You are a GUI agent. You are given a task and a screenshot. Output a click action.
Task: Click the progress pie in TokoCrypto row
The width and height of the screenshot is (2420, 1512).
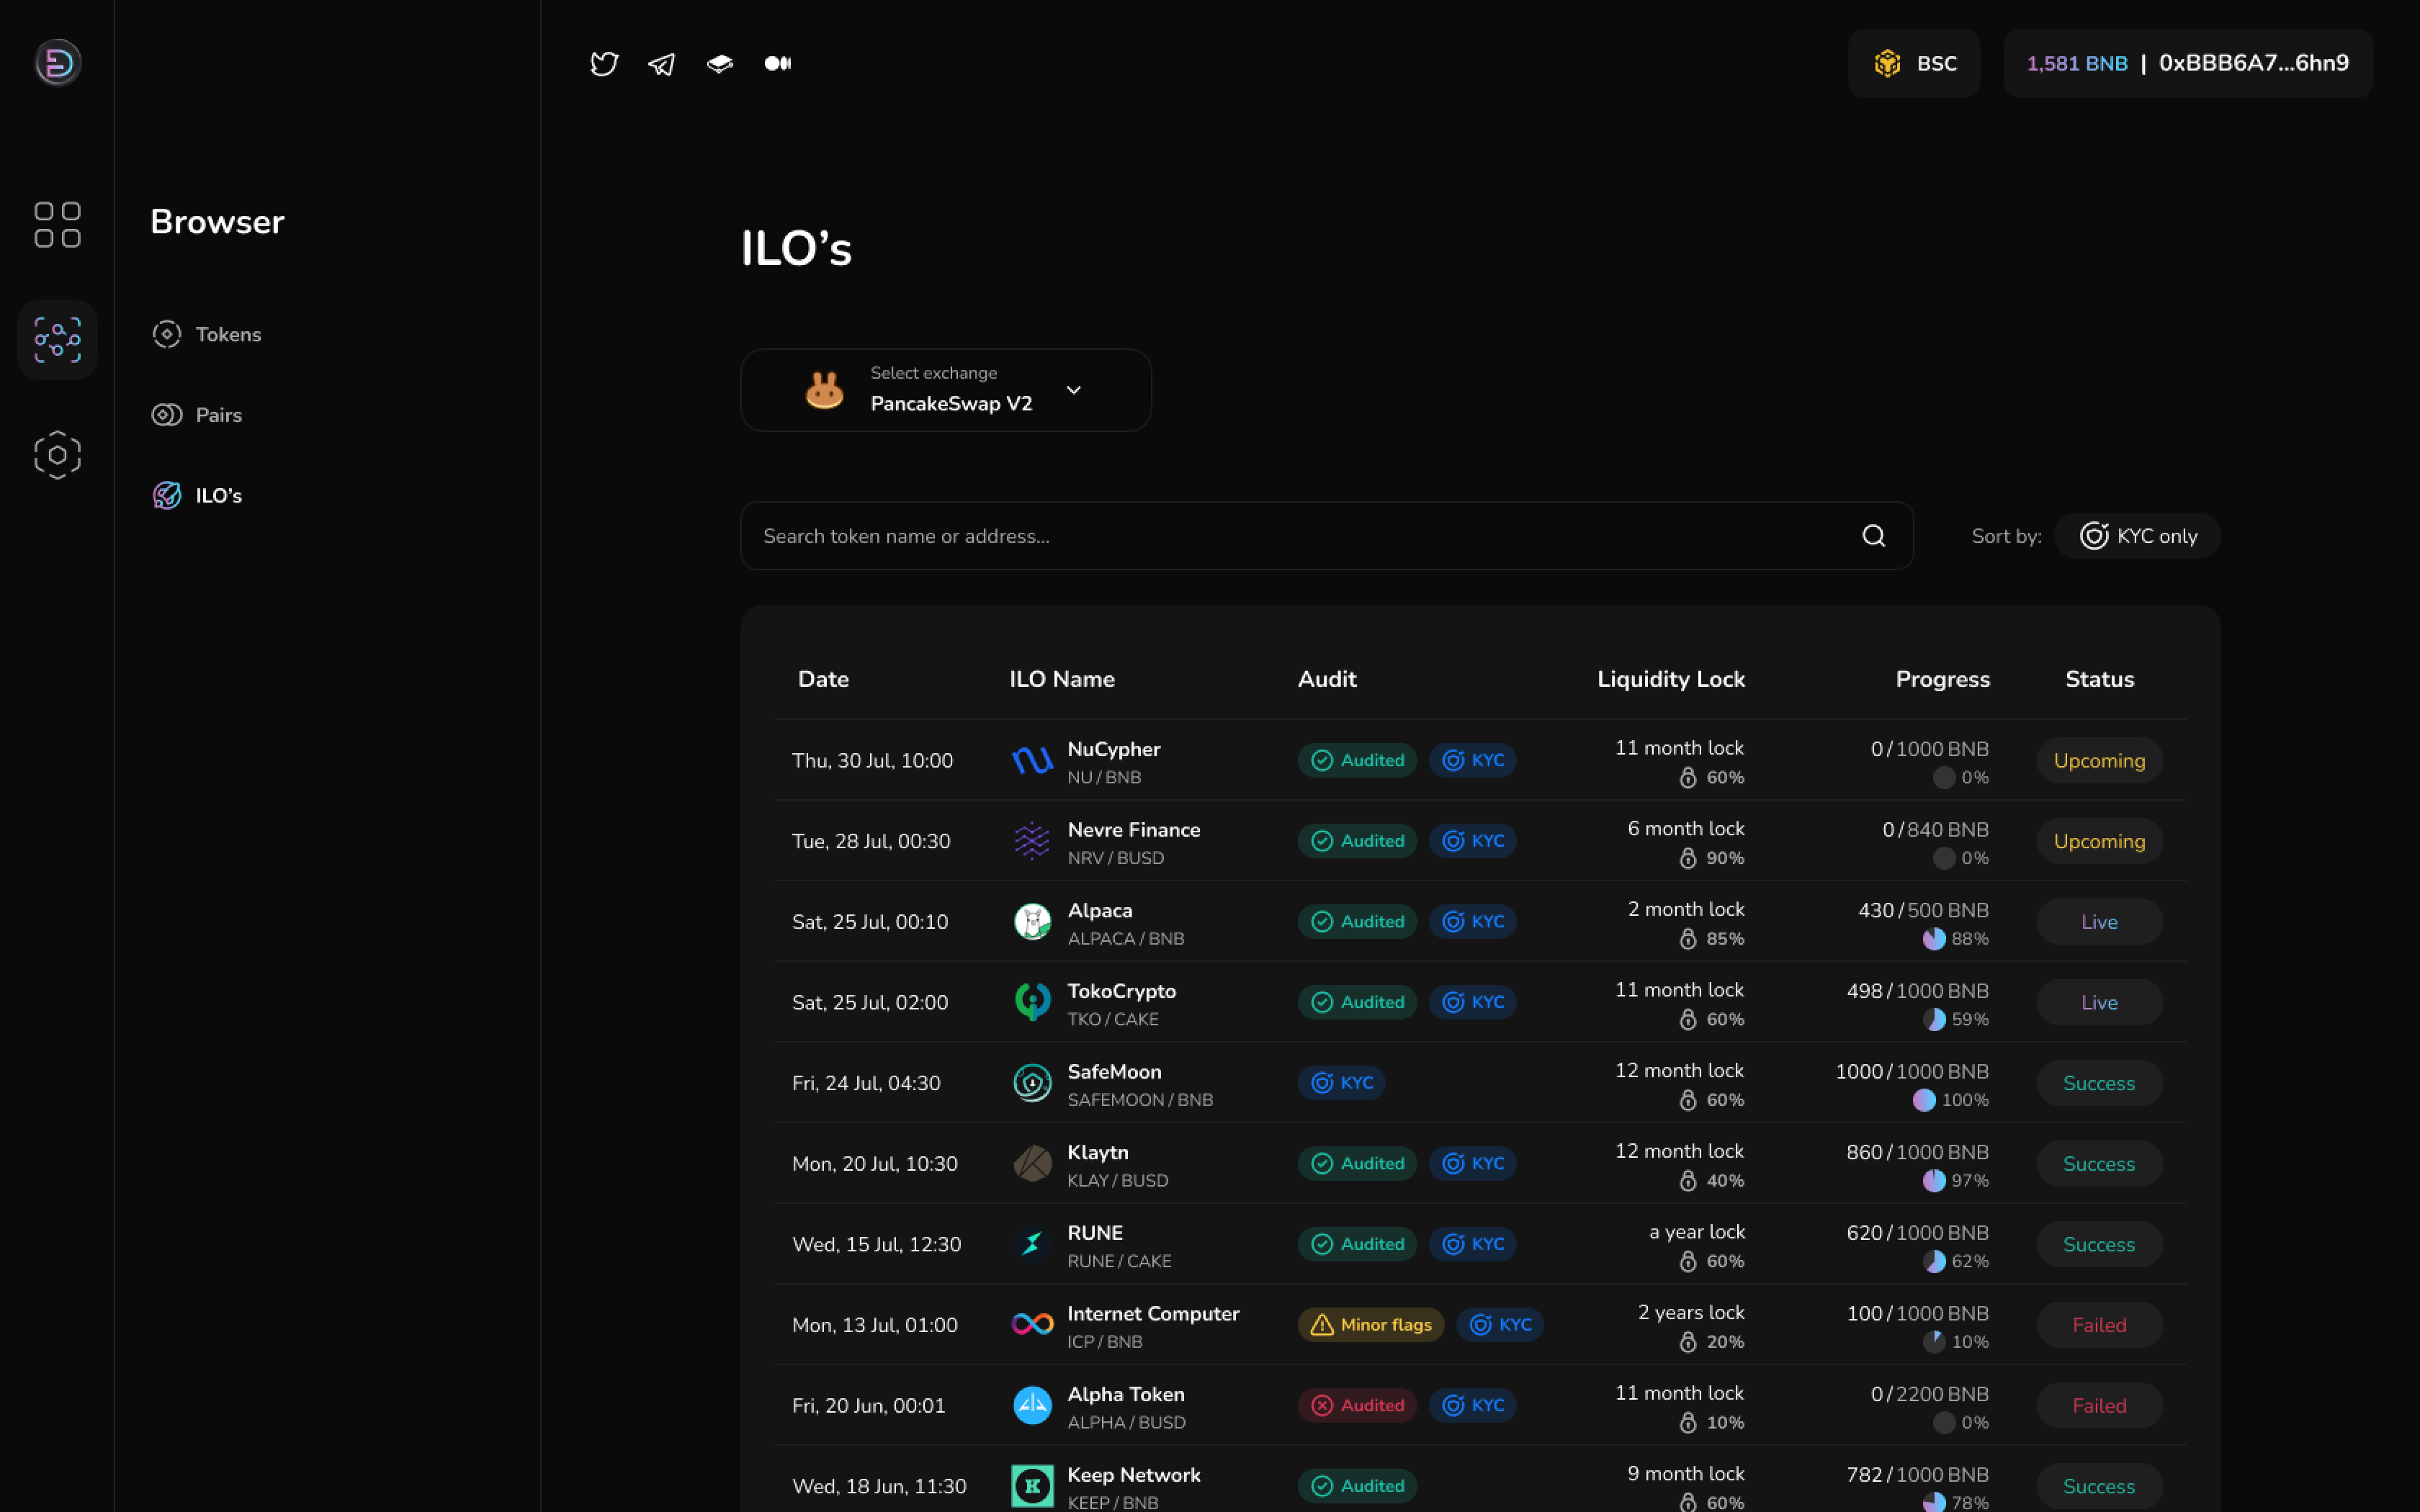tap(1934, 1020)
